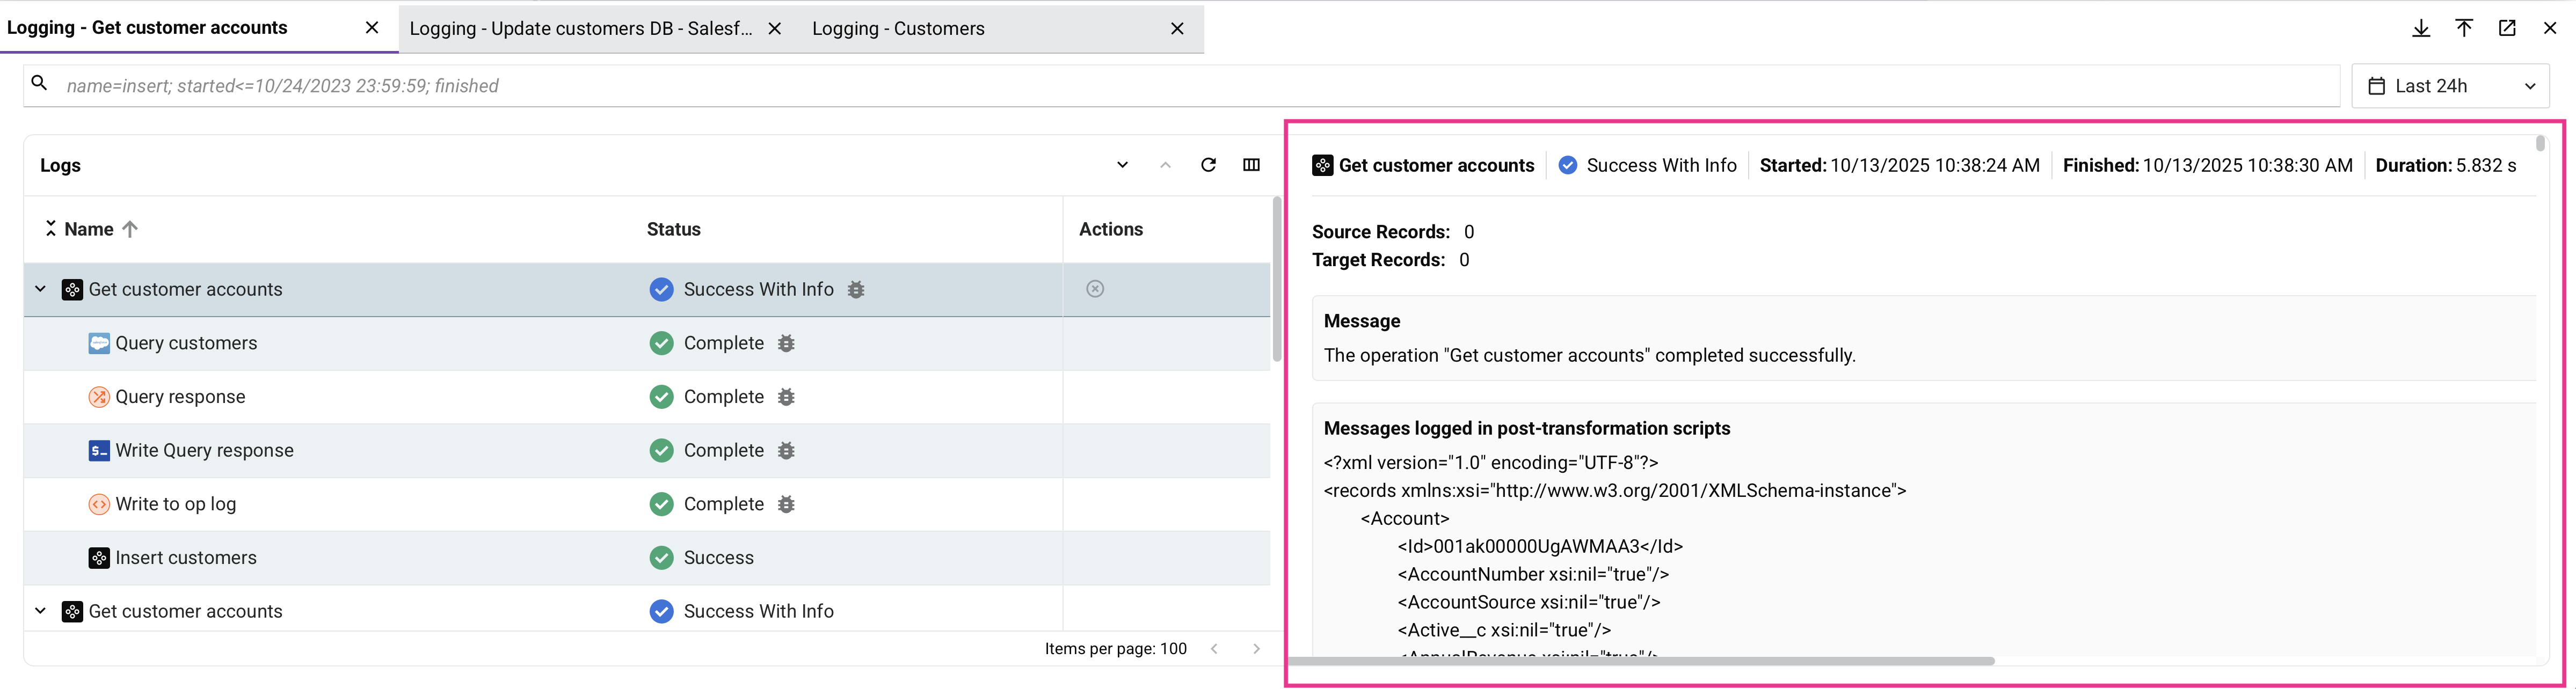Switch to Logging - Update customers DB tab

tap(580, 29)
